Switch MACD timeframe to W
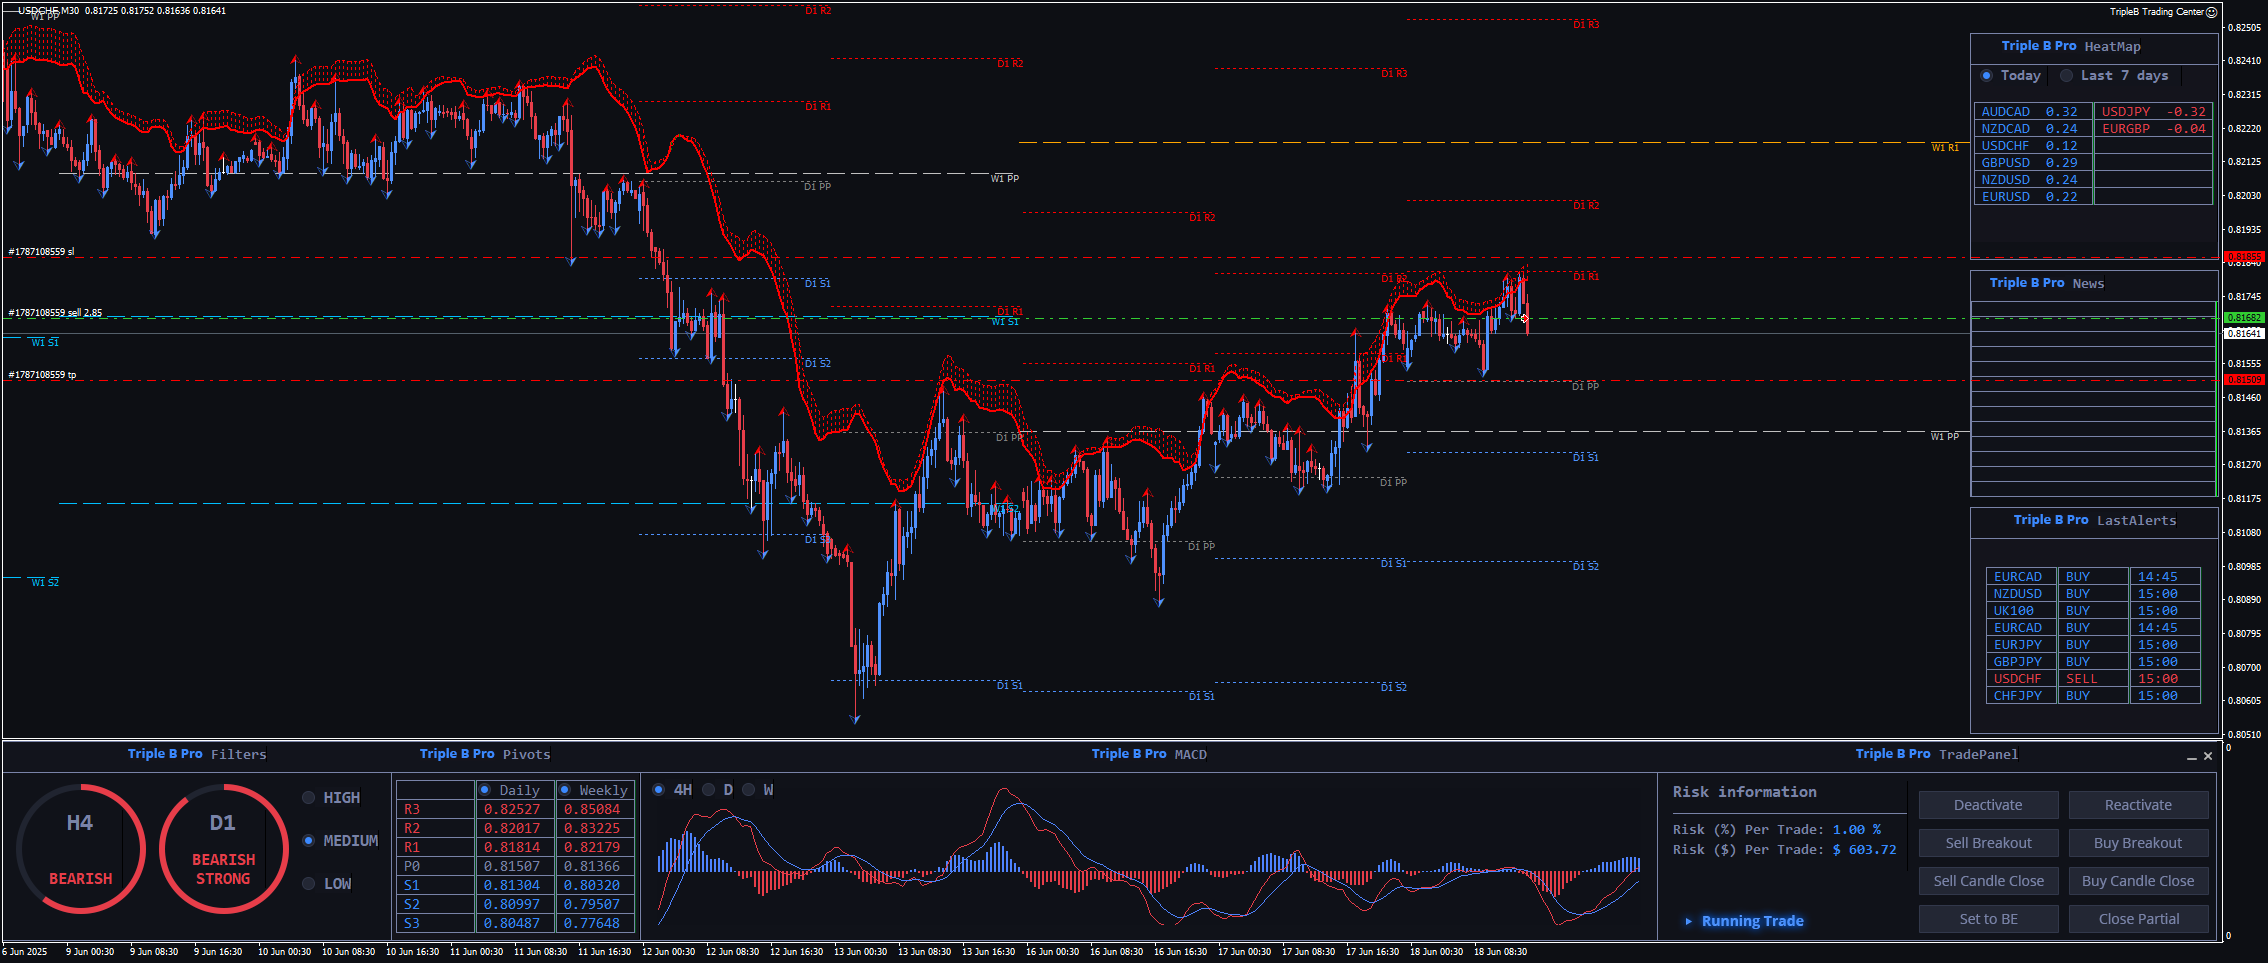This screenshot has height=963, width=2268. (x=749, y=790)
